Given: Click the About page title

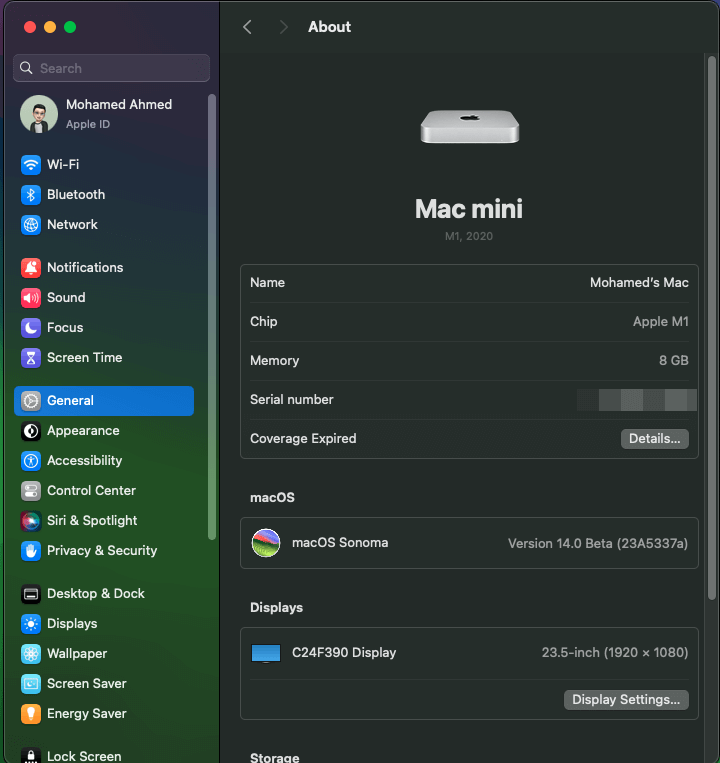Looking at the screenshot, I should [x=329, y=27].
